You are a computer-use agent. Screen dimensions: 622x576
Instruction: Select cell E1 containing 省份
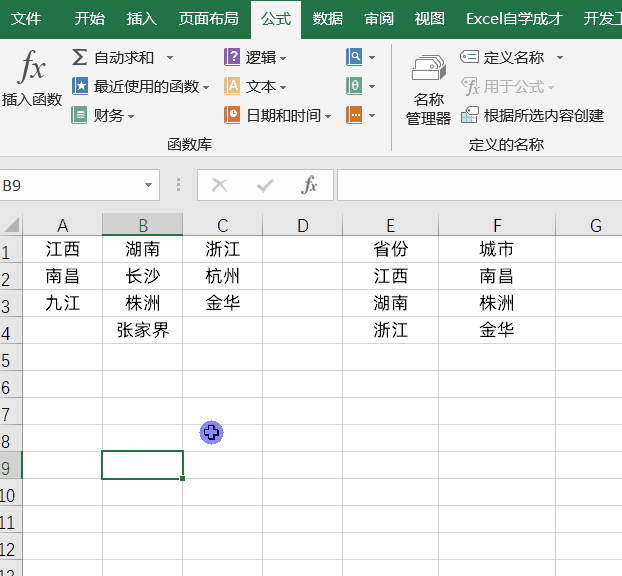(390, 249)
